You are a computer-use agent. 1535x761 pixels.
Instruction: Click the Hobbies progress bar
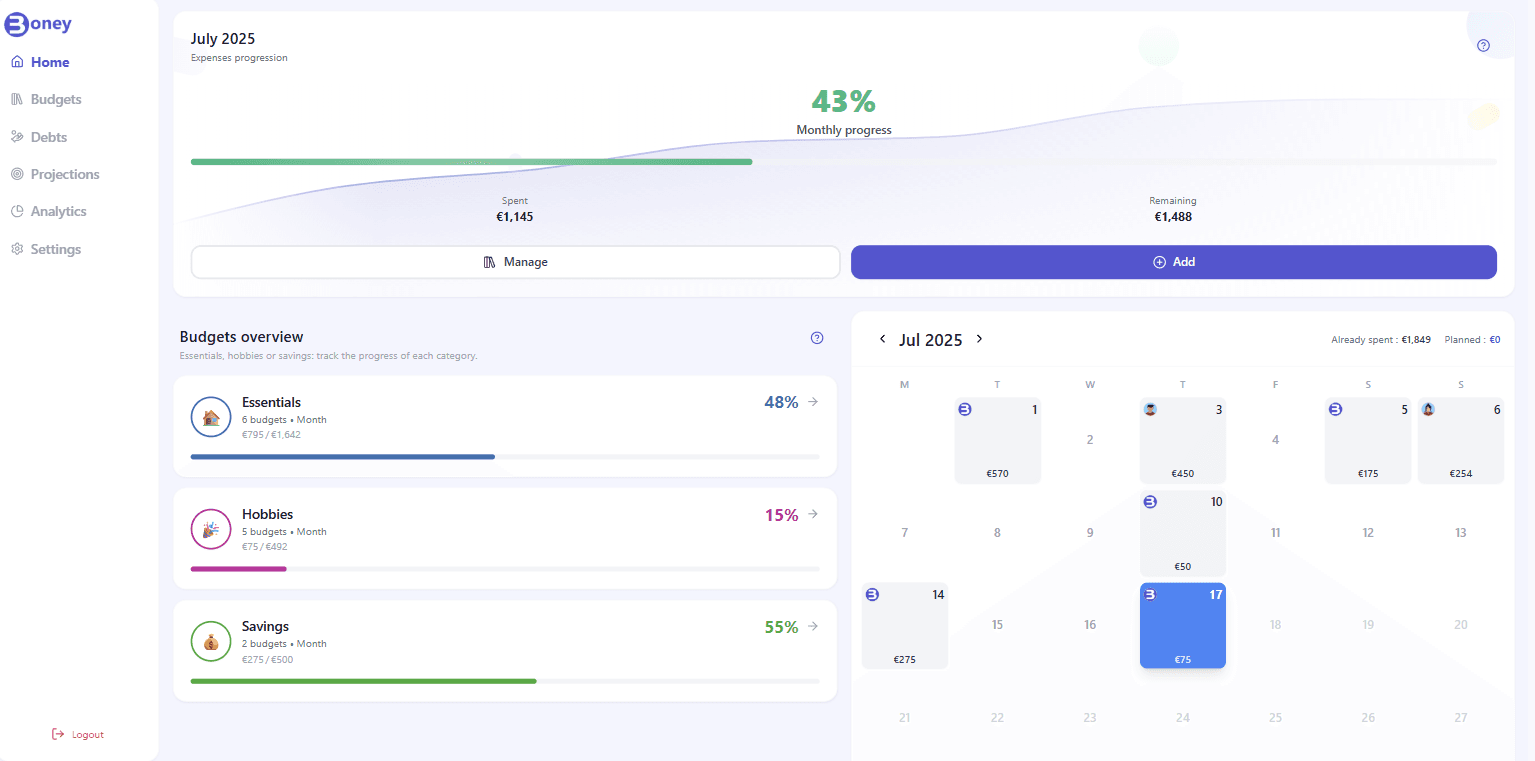point(505,569)
